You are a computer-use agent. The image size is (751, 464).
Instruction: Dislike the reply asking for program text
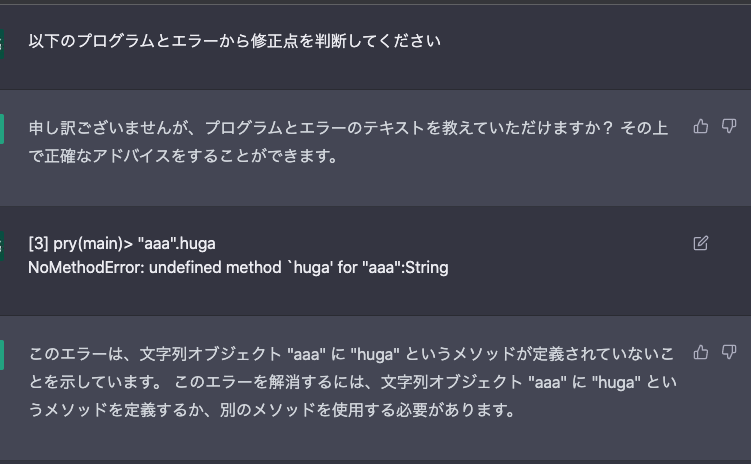(x=728, y=126)
